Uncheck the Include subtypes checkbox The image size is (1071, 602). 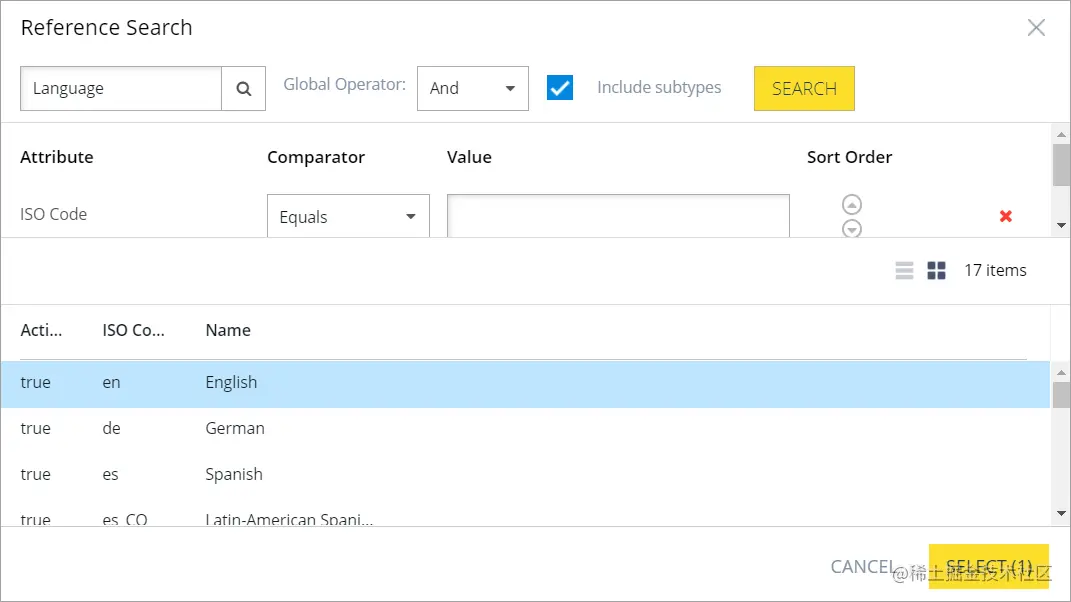(560, 88)
